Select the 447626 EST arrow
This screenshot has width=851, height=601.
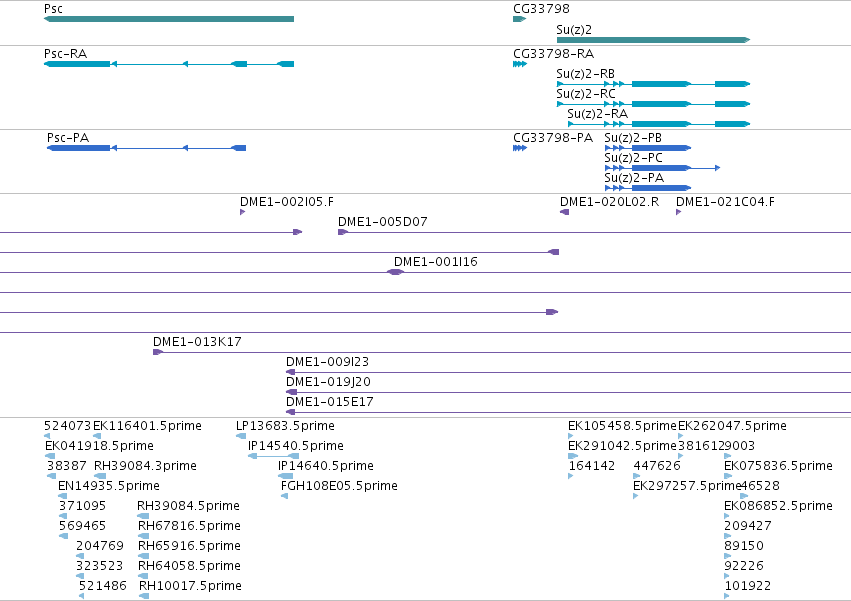(x=637, y=476)
